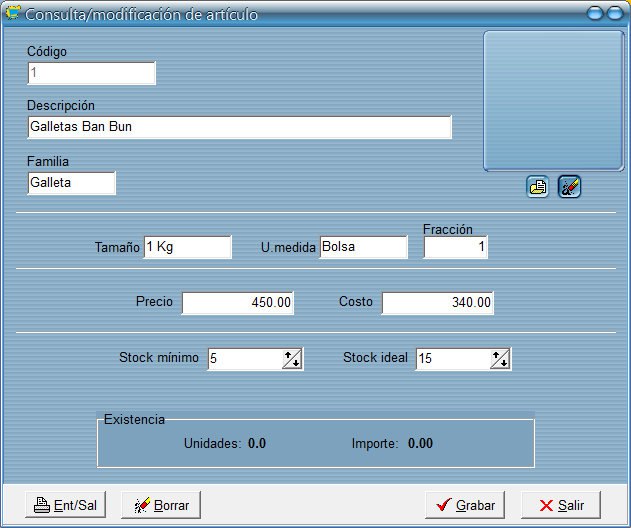Screen dimensions: 631x528
Task: Click the Stock mínimo value 5
Action: pos(245,359)
